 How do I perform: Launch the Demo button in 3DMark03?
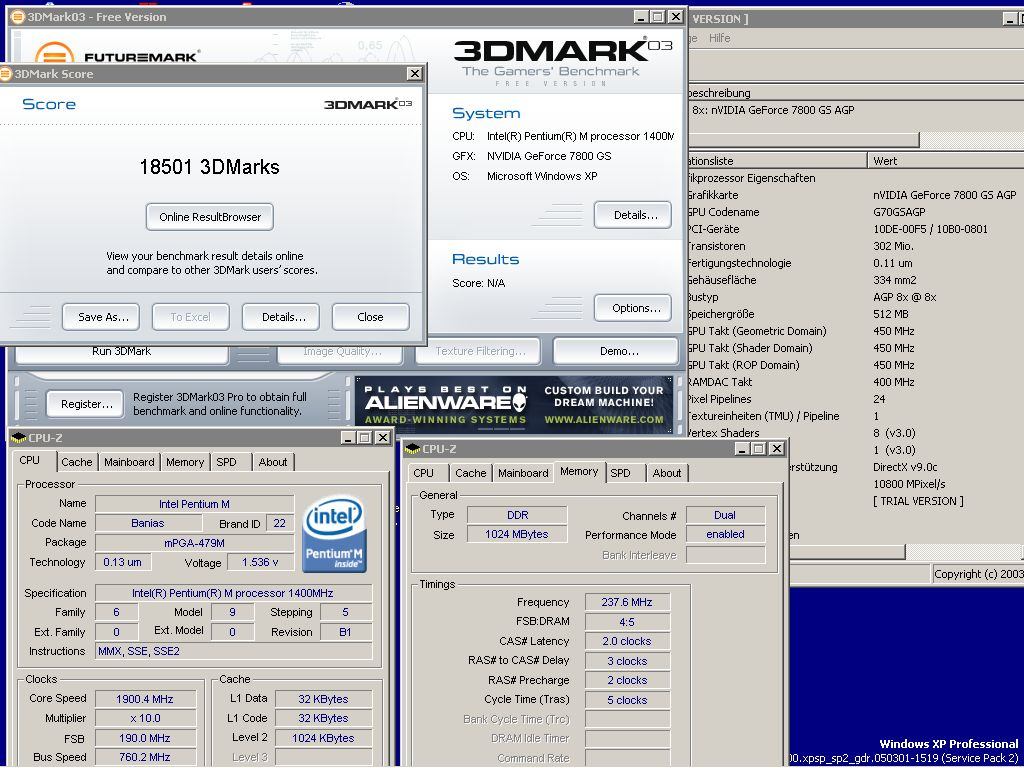(x=616, y=351)
